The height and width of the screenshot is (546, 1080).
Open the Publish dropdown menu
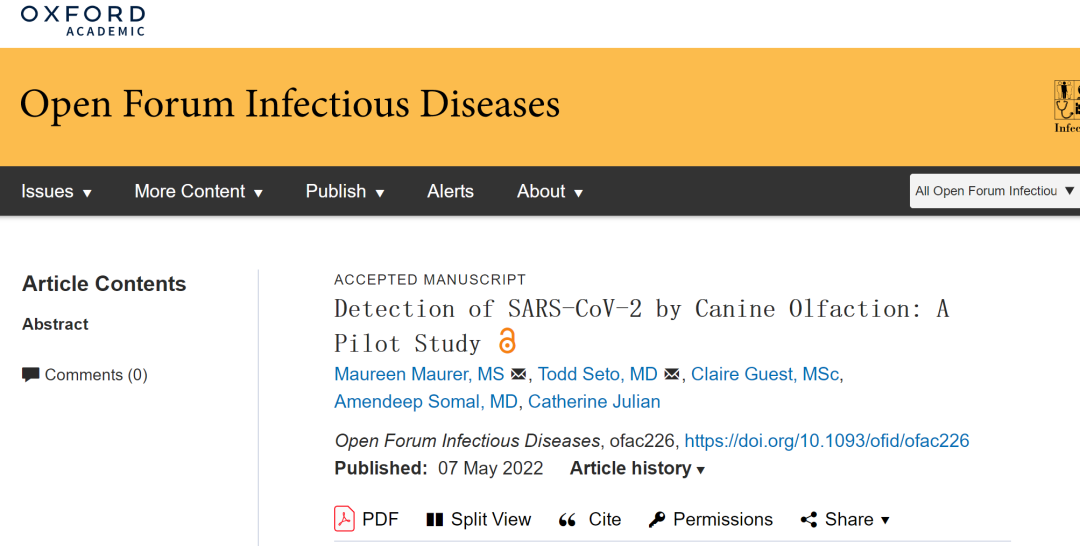pos(345,191)
